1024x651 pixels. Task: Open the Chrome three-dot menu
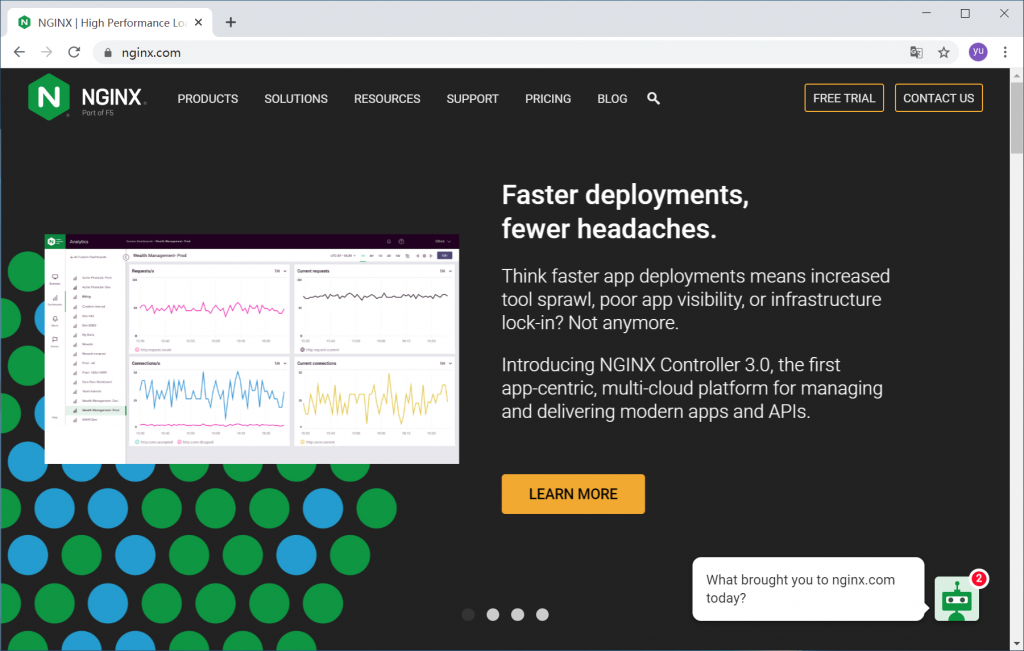click(1006, 52)
